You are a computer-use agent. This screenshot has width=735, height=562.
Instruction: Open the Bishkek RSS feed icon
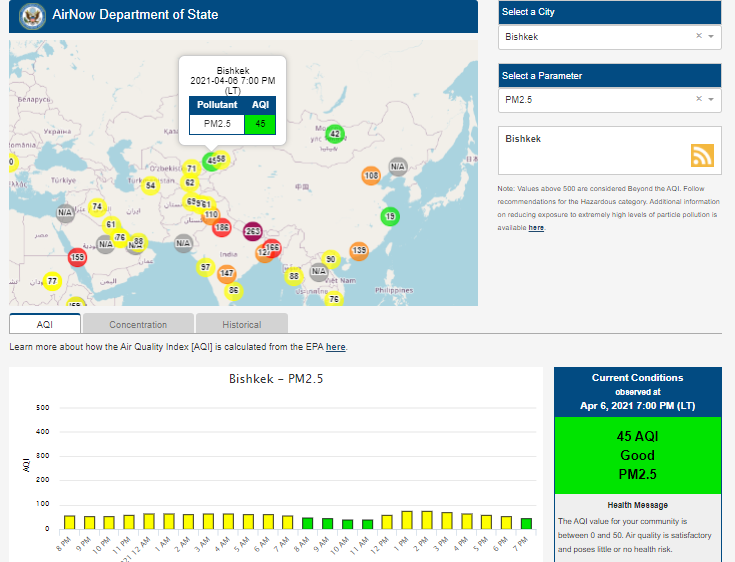click(702, 155)
